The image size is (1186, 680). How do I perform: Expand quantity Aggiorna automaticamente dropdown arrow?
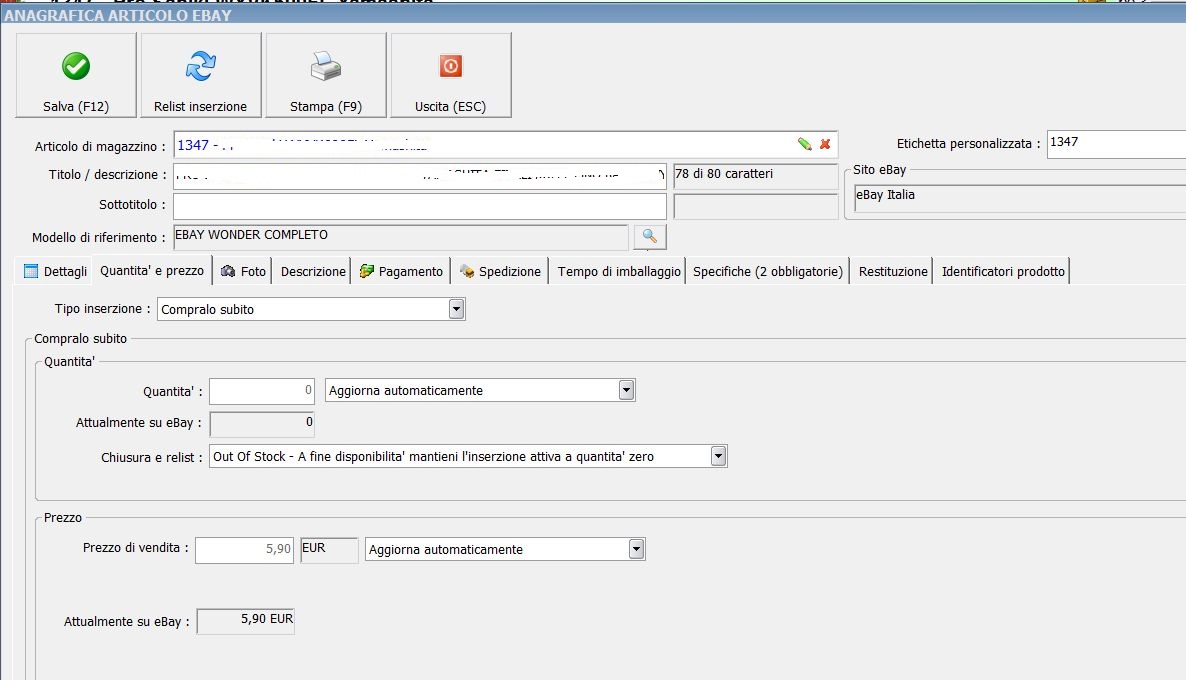click(626, 390)
